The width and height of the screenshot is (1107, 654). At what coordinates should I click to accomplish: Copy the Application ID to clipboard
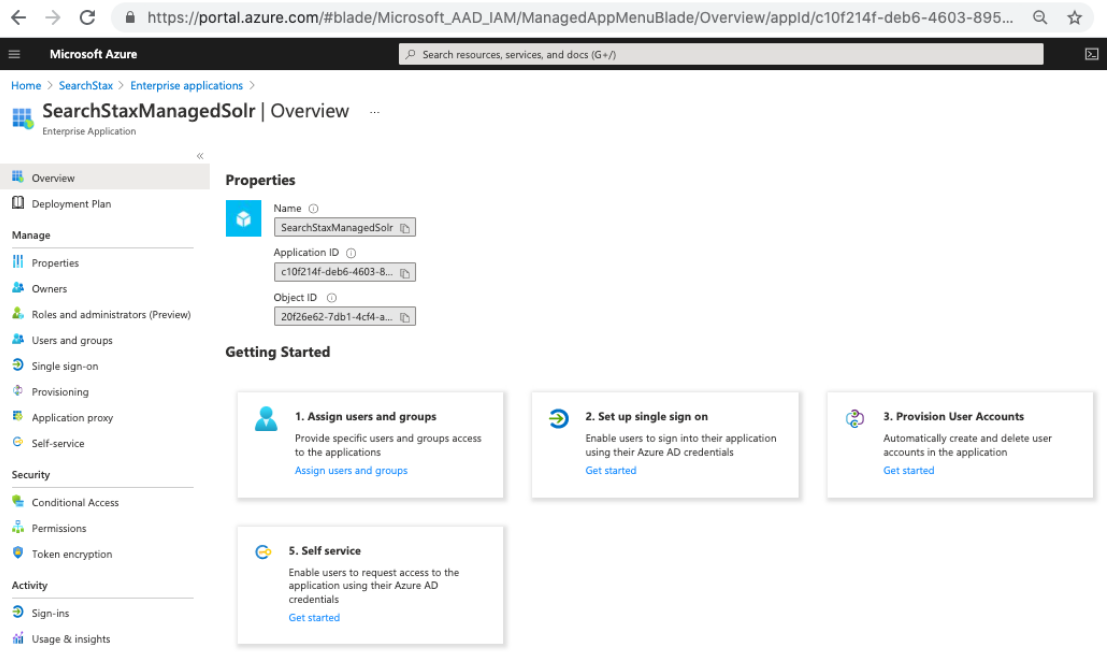click(x=405, y=273)
